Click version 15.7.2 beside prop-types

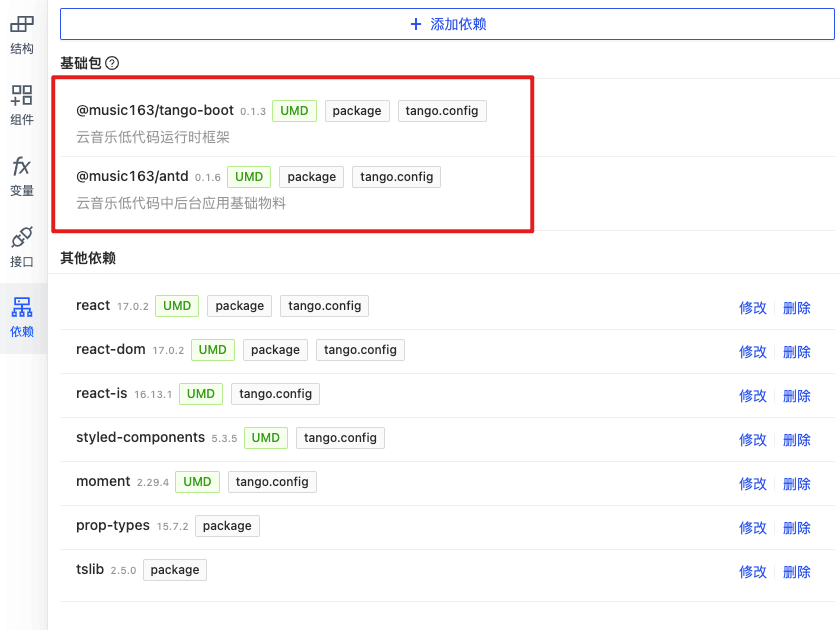point(172,526)
